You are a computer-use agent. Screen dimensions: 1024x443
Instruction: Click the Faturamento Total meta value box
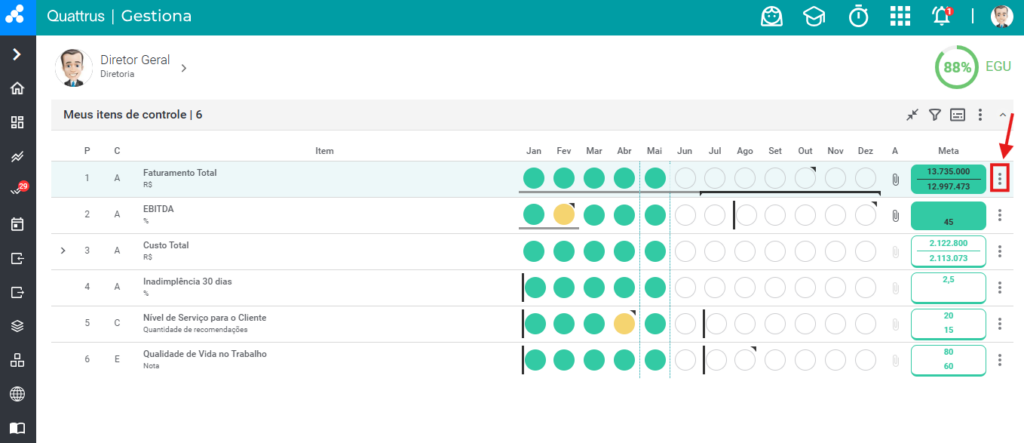(948, 179)
